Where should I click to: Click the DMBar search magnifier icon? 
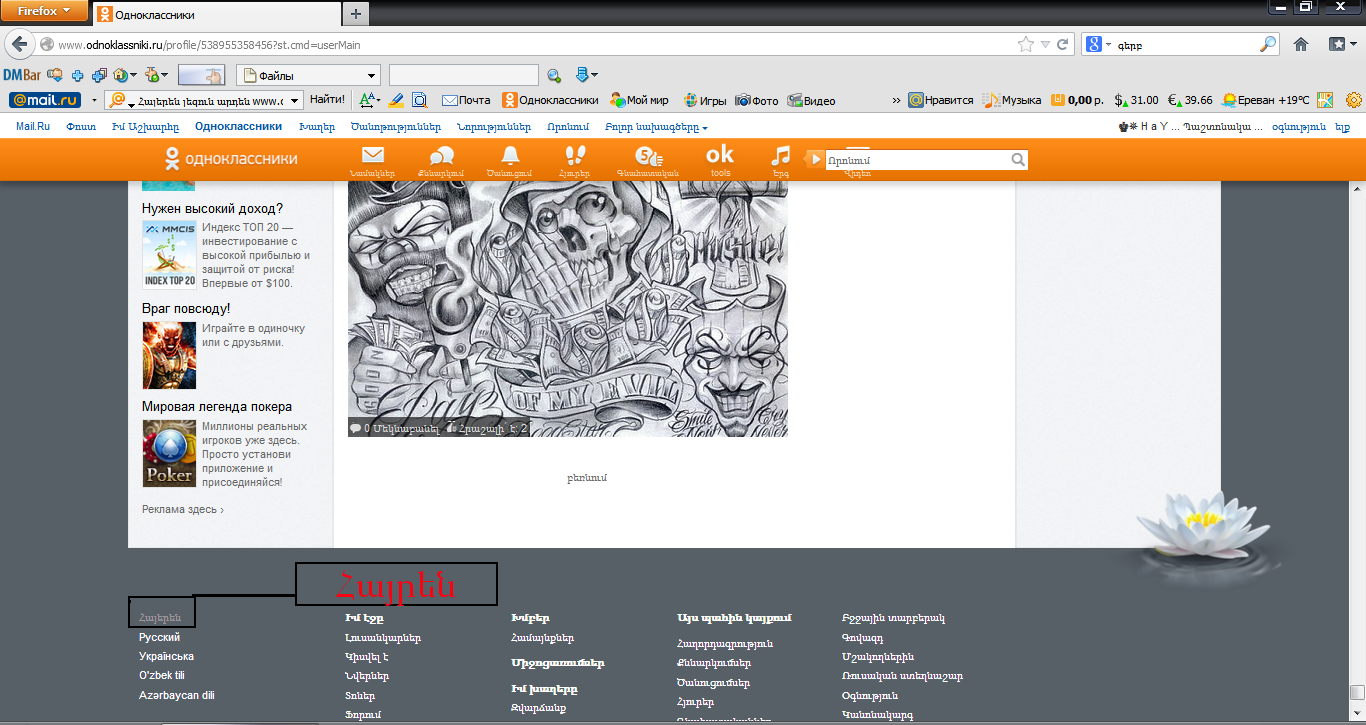click(554, 75)
